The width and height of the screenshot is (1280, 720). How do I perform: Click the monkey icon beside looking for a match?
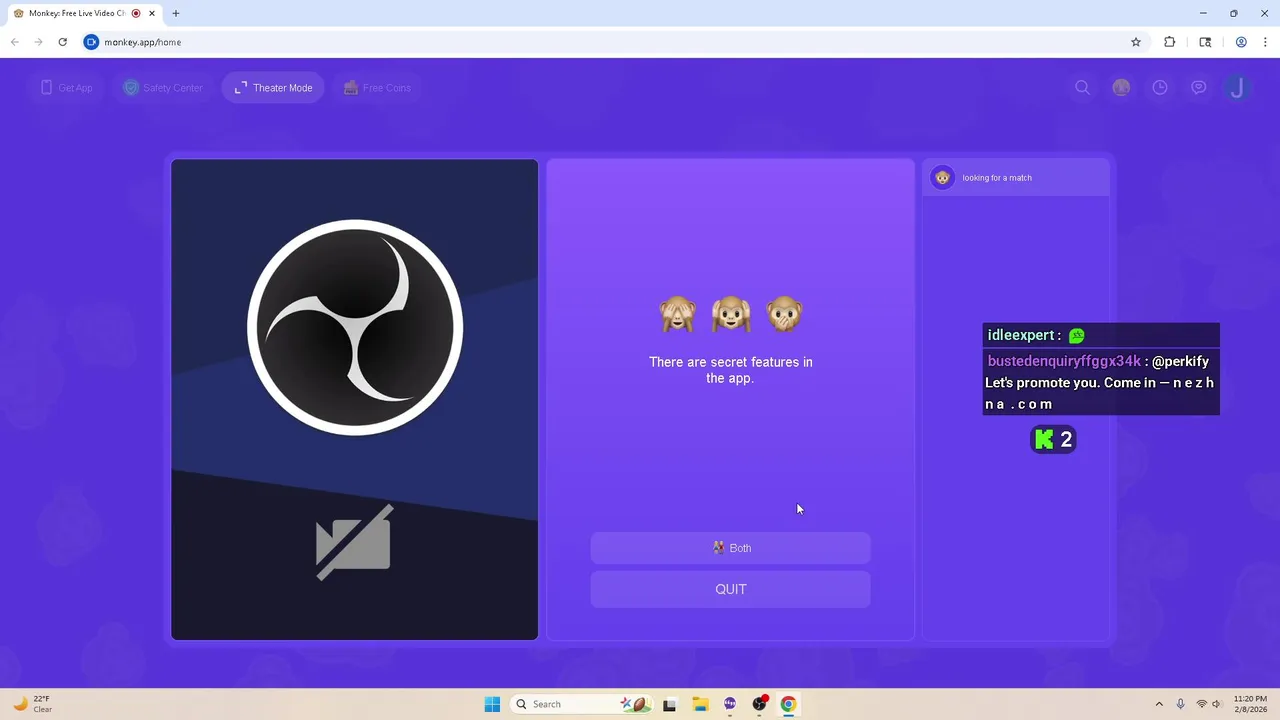942,178
